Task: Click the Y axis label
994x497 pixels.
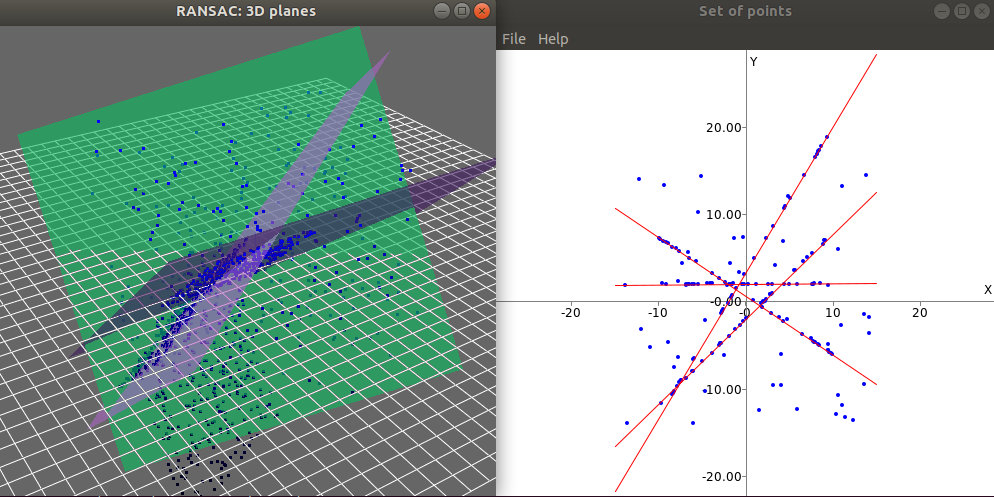Action: (754, 62)
